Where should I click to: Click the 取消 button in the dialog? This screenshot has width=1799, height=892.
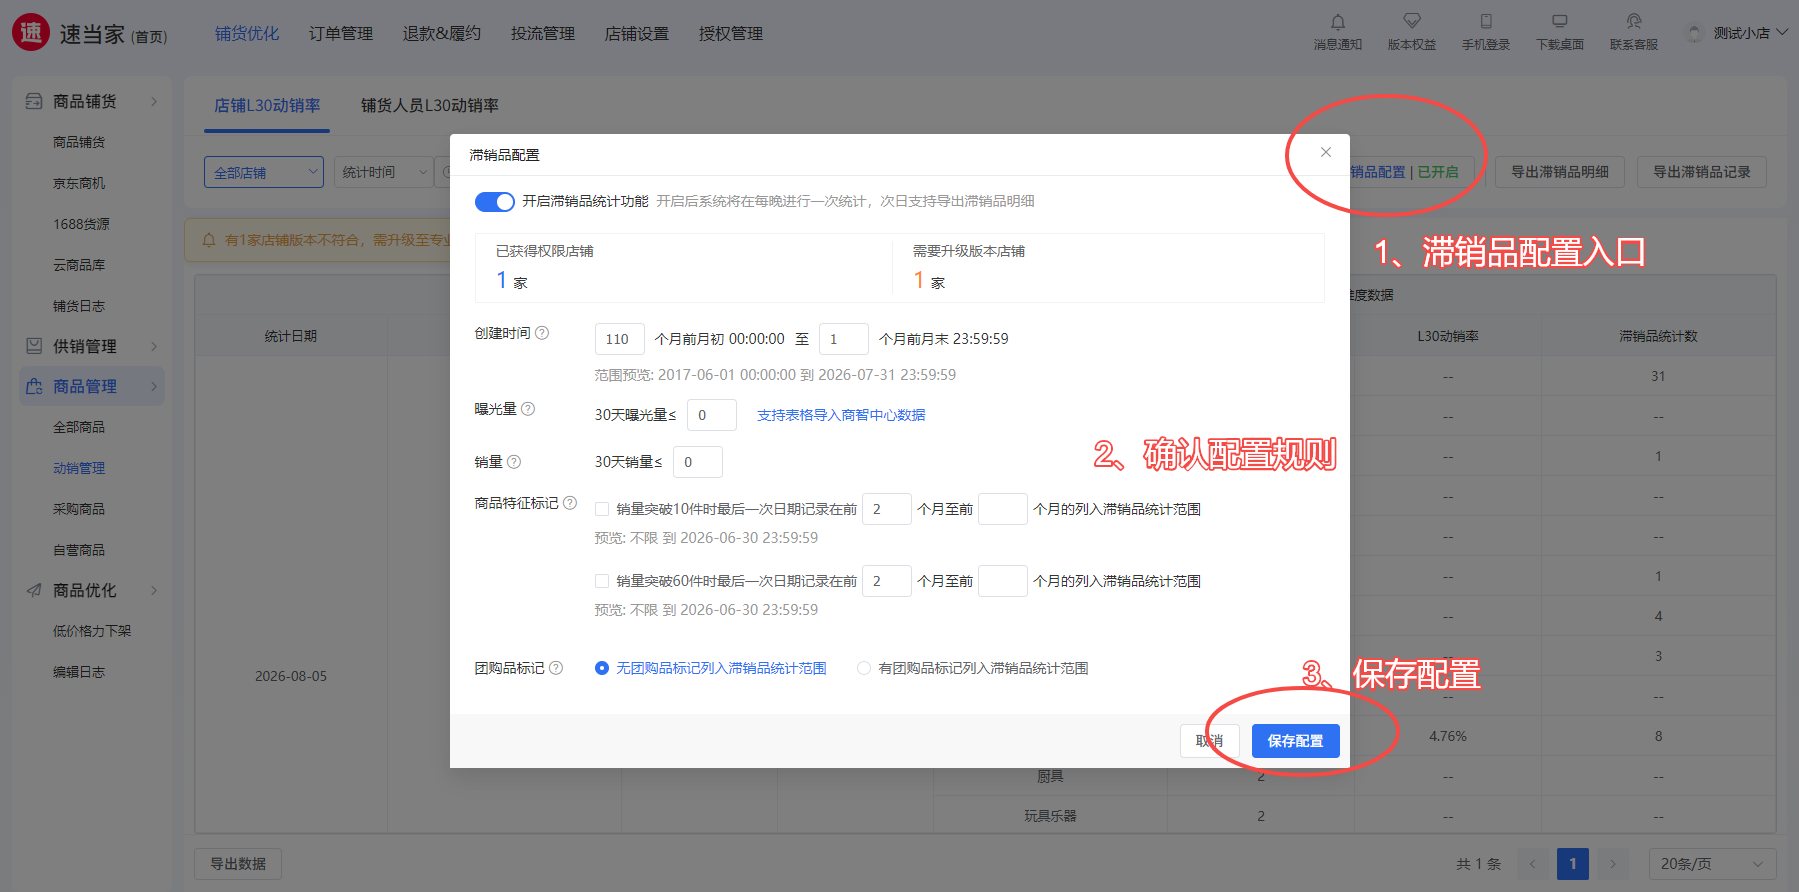pyautogui.click(x=1210, y=741)
